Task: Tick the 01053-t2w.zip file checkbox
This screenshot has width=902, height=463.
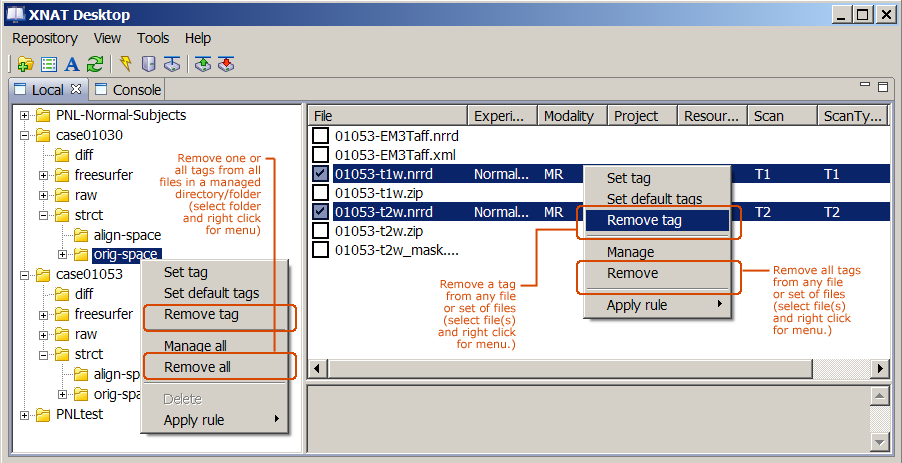Action: [x=320, y=231]
